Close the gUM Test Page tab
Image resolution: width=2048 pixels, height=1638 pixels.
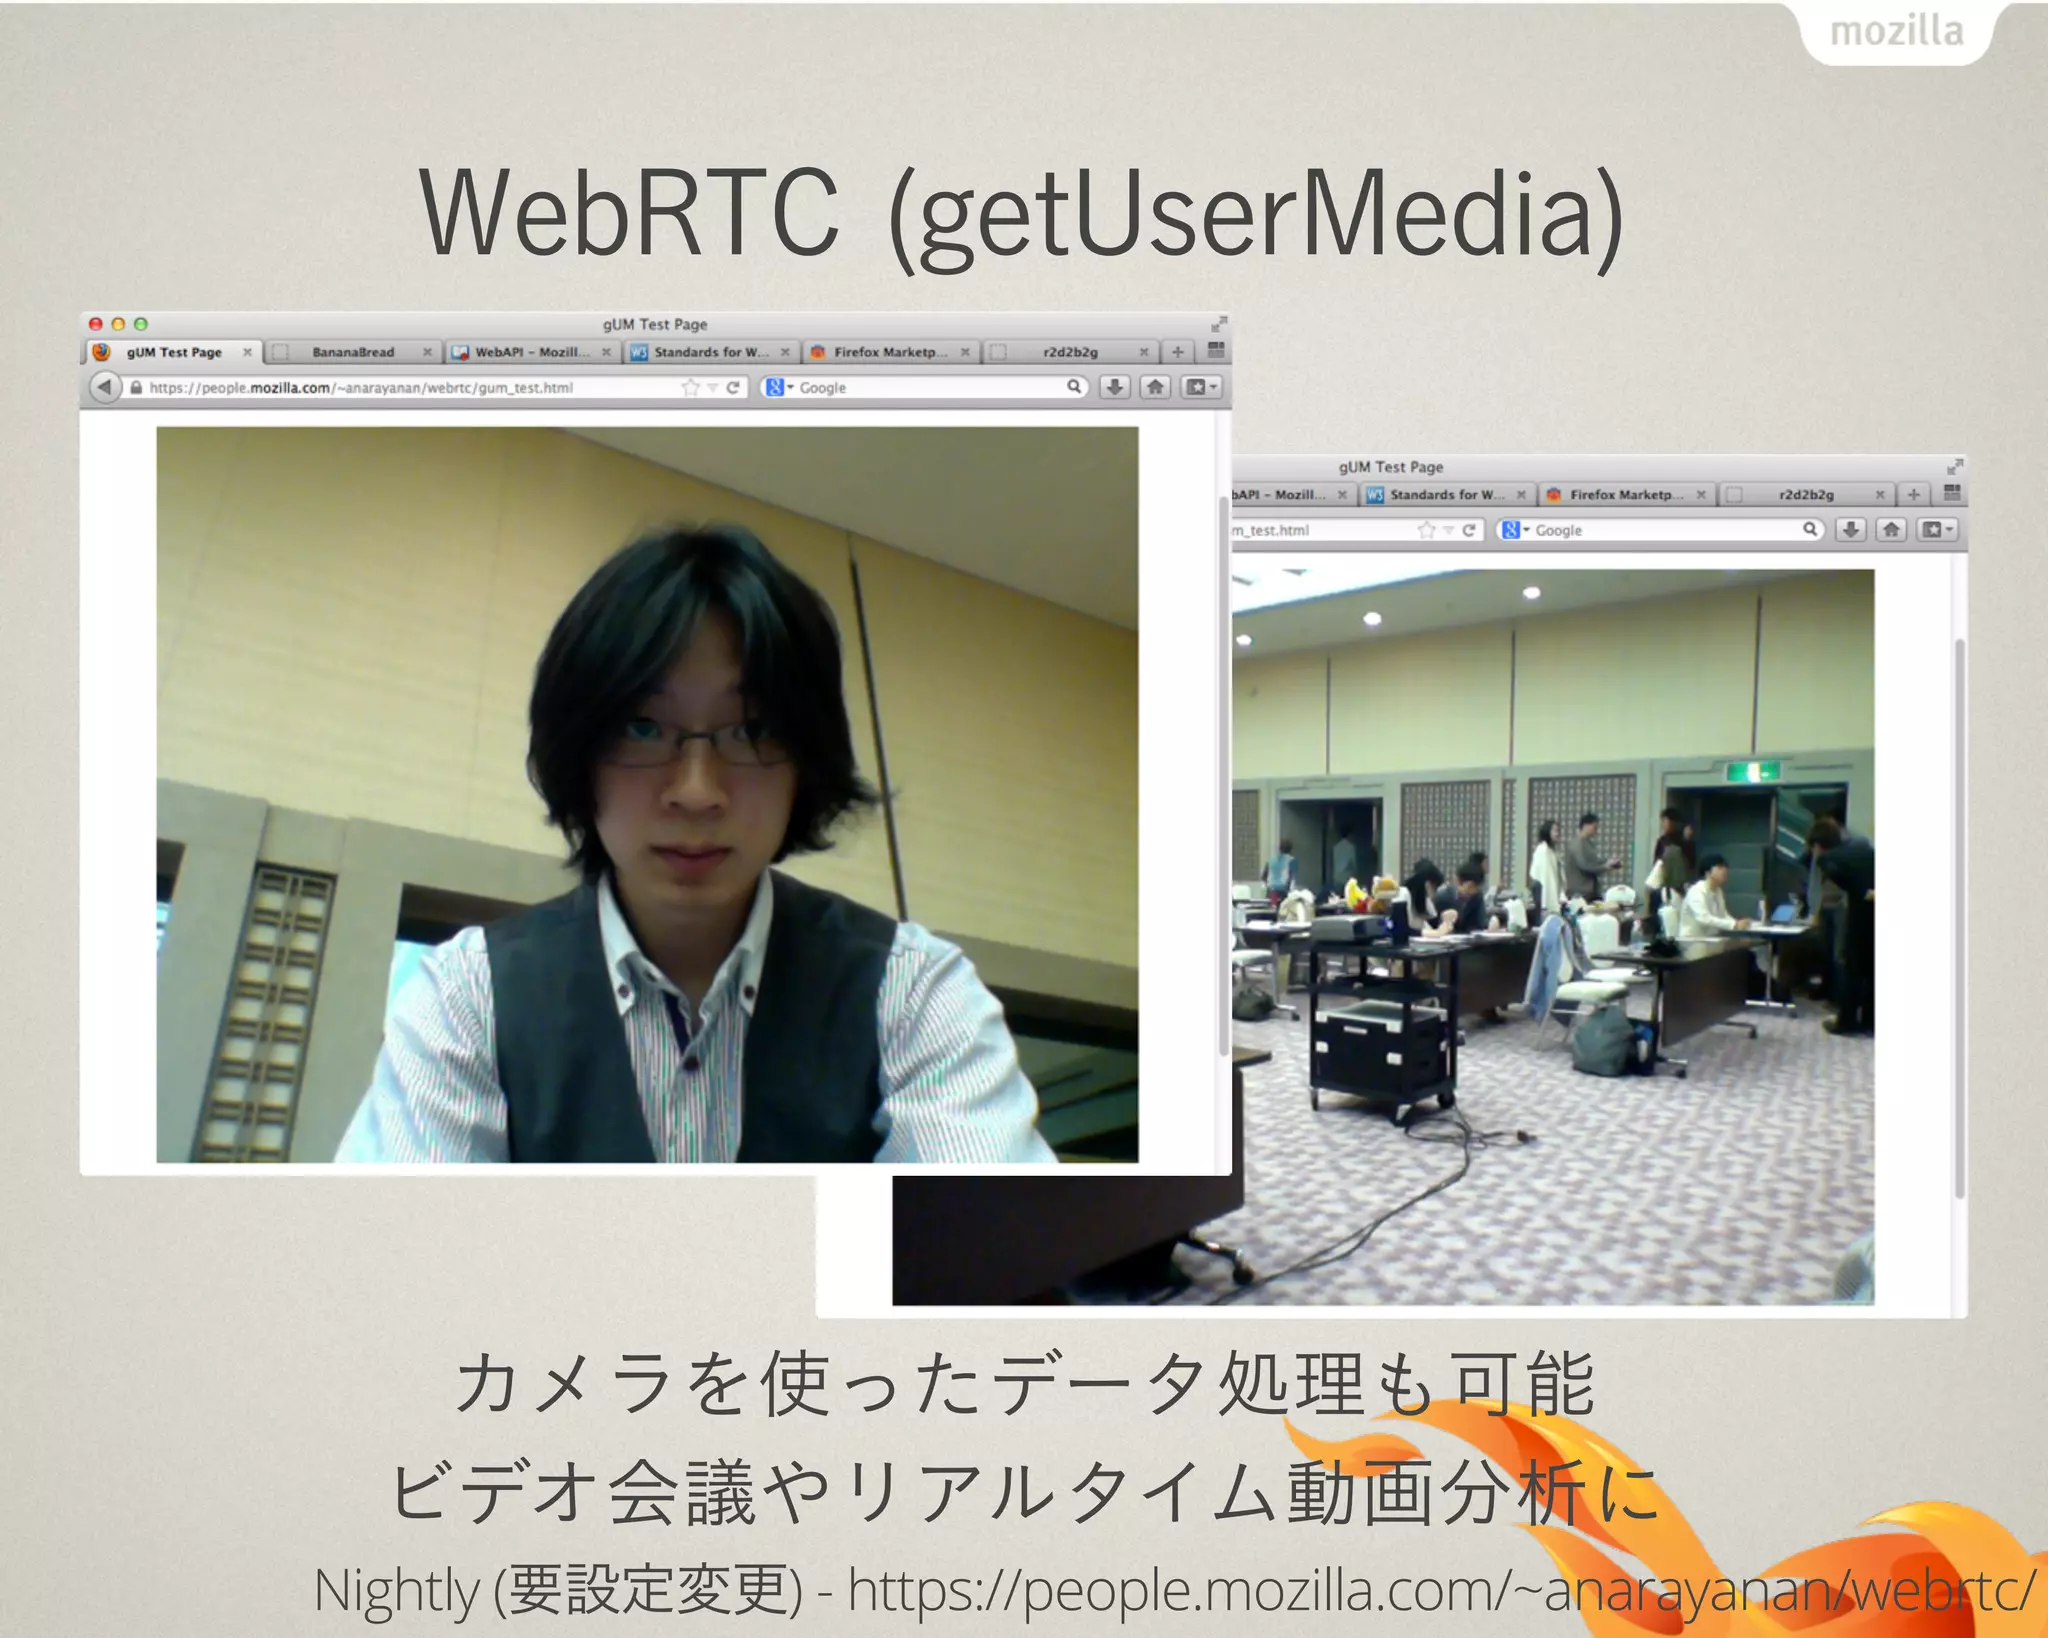(x=247, y=352)
